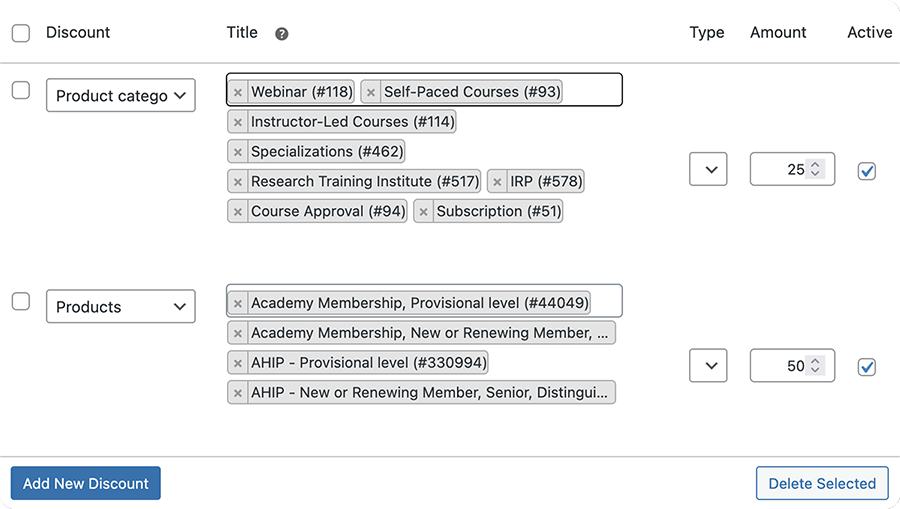Image resolution: width=900 pixels, height=509 pixels.
Task: Toggle the select-all checkbox in header
Action: tap(21, 33)
